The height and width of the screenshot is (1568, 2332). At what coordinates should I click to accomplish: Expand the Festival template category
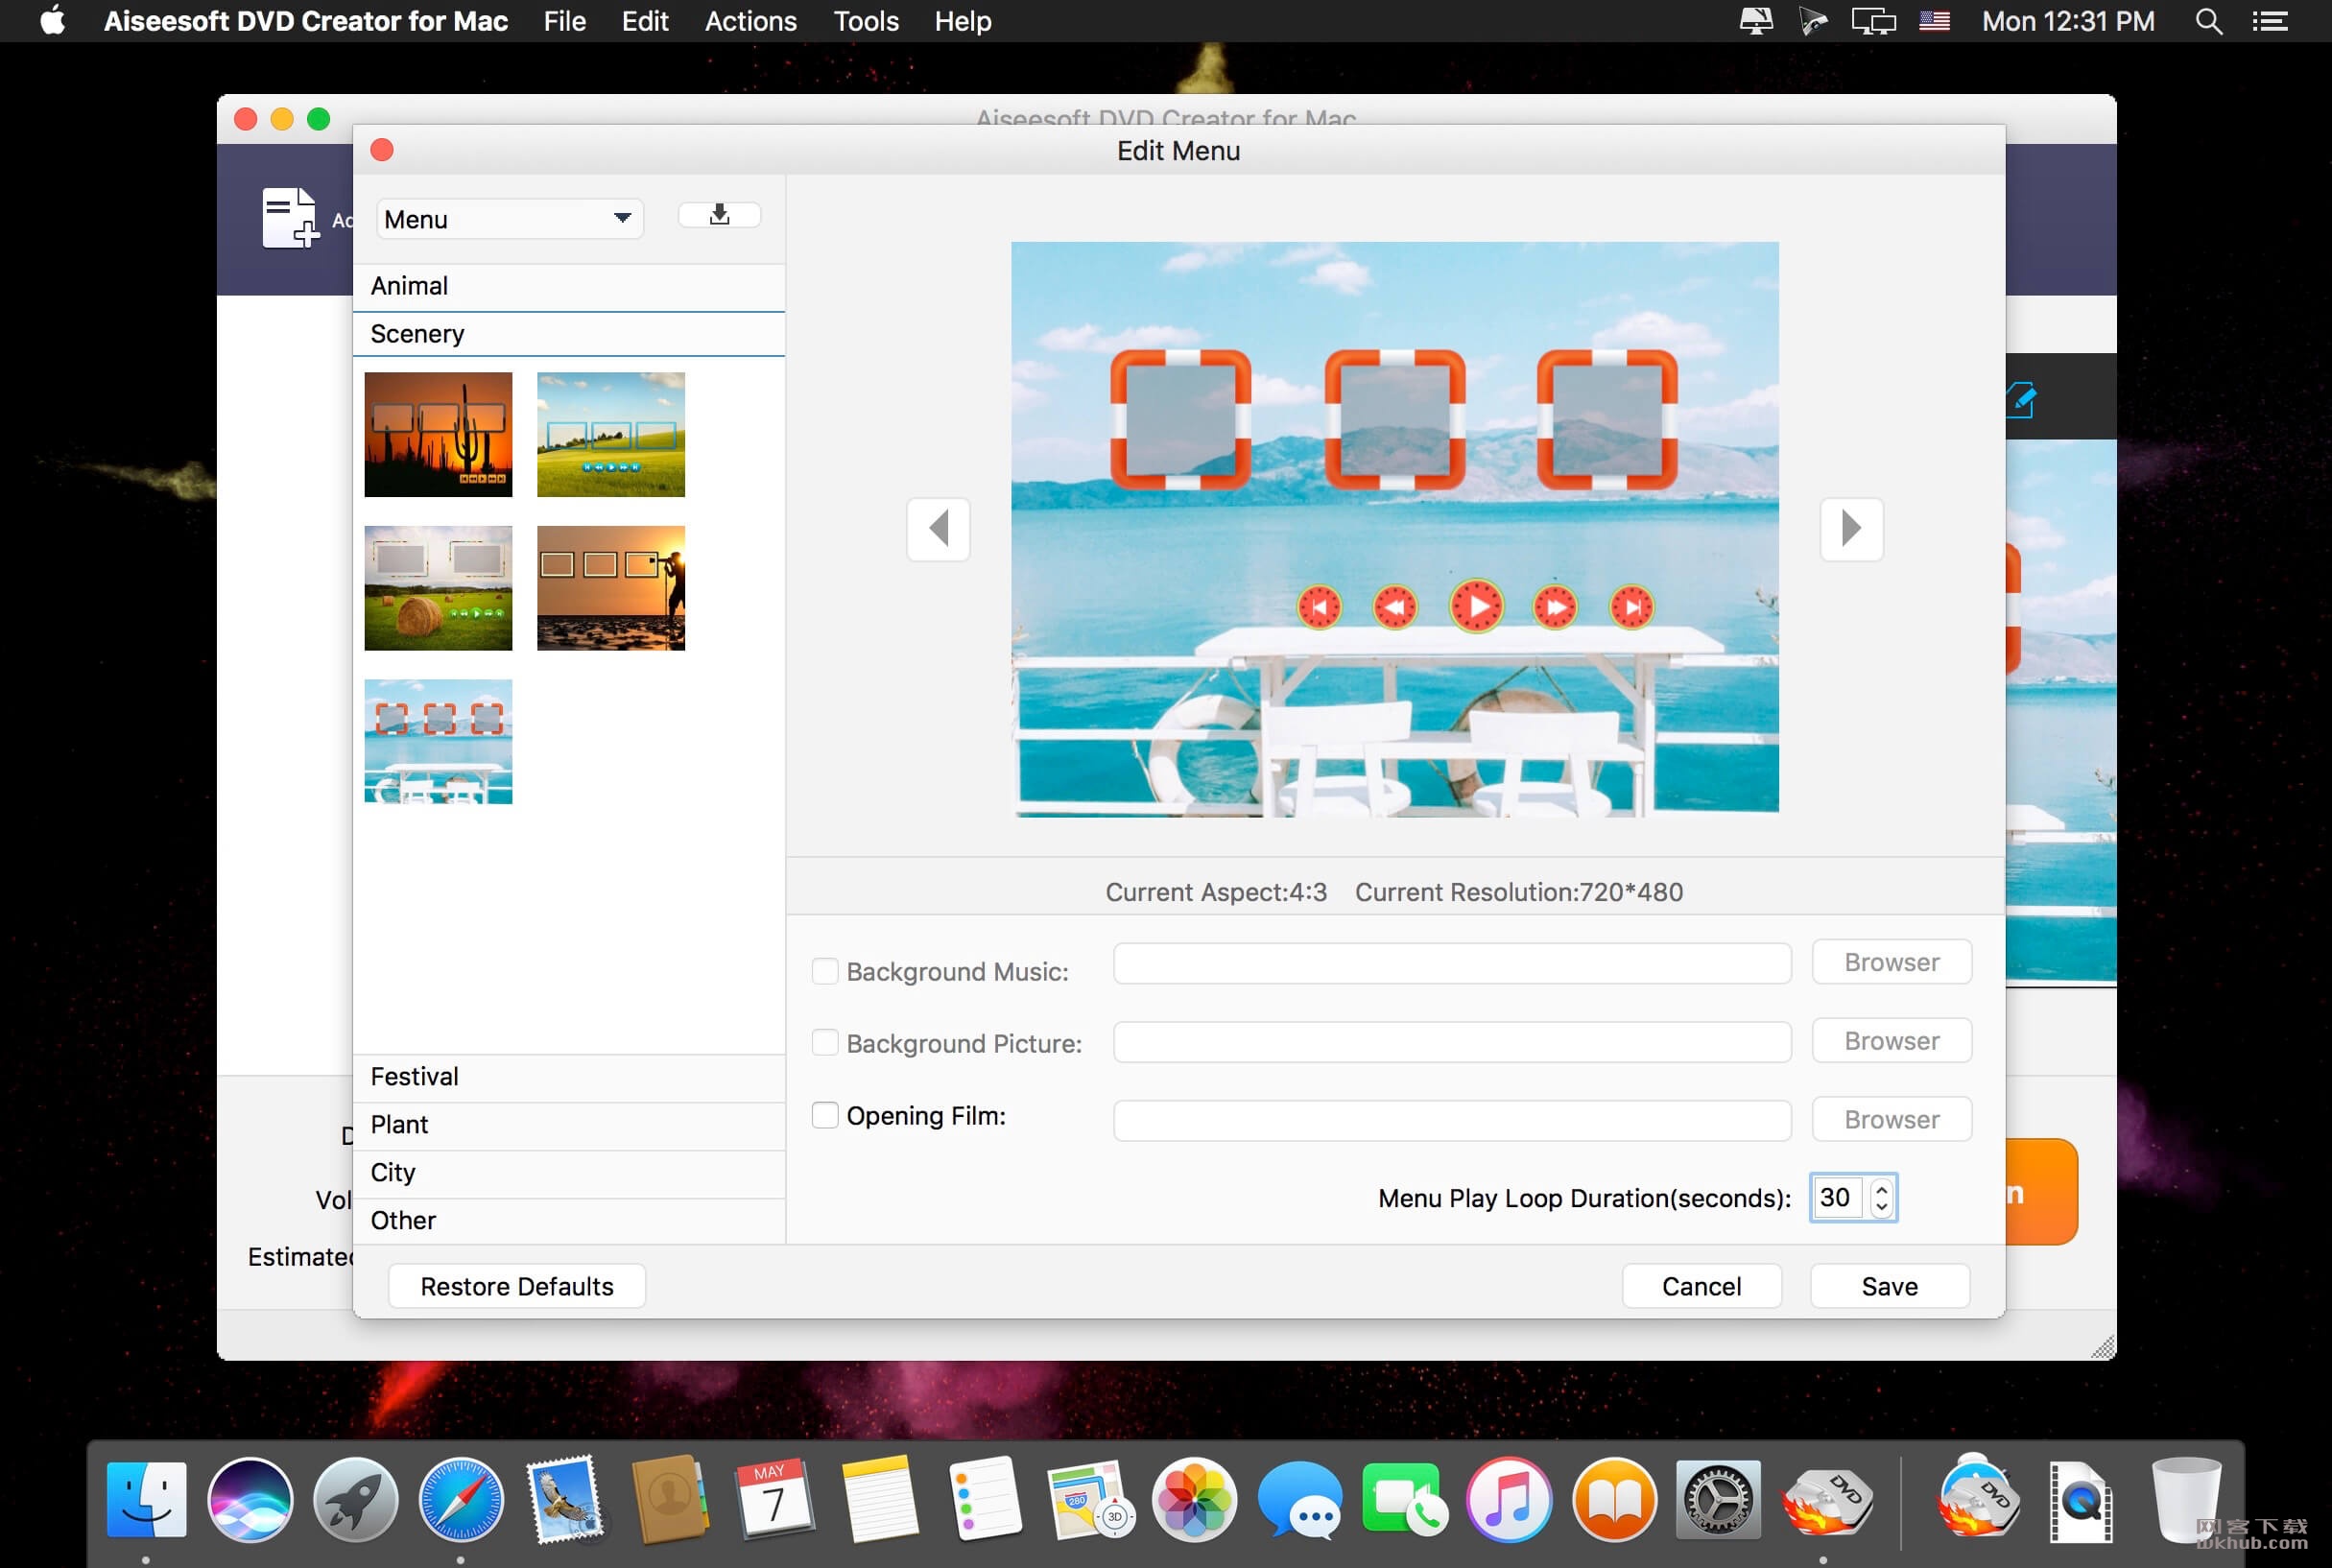pos(568,1077)
